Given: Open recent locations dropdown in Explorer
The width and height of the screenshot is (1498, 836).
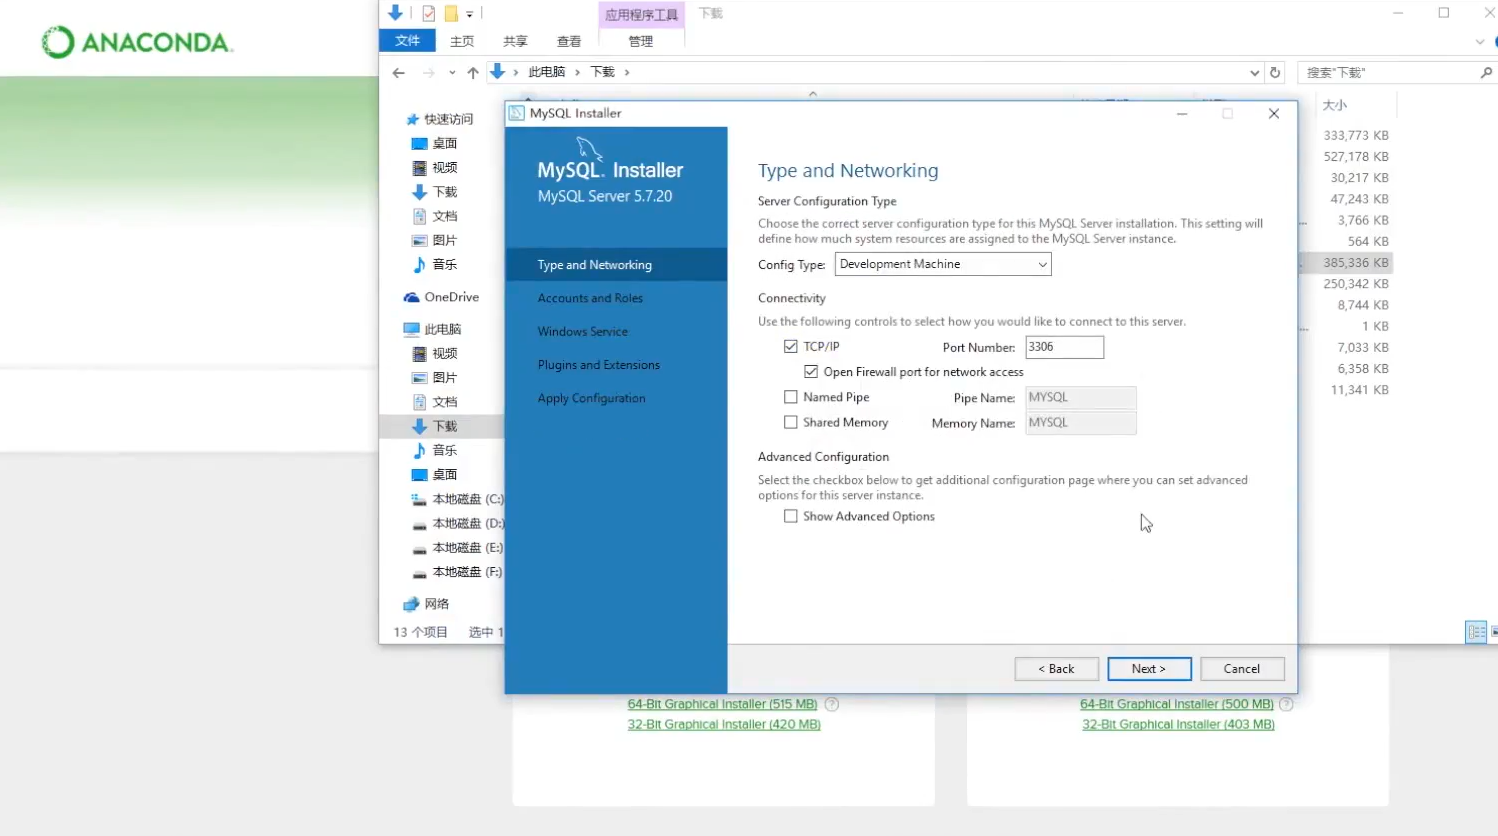Looking at the screenshot, I should click(x=452, y=72).
